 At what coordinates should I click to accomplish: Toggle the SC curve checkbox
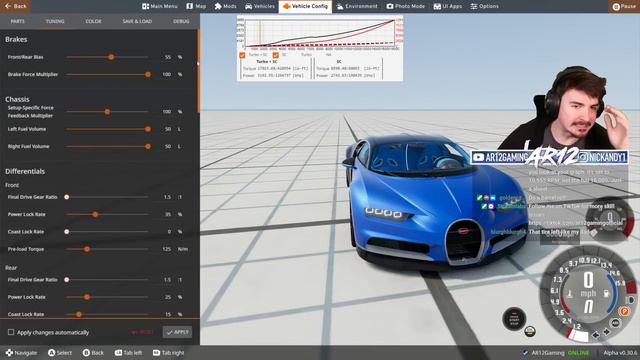pos(276,55)
